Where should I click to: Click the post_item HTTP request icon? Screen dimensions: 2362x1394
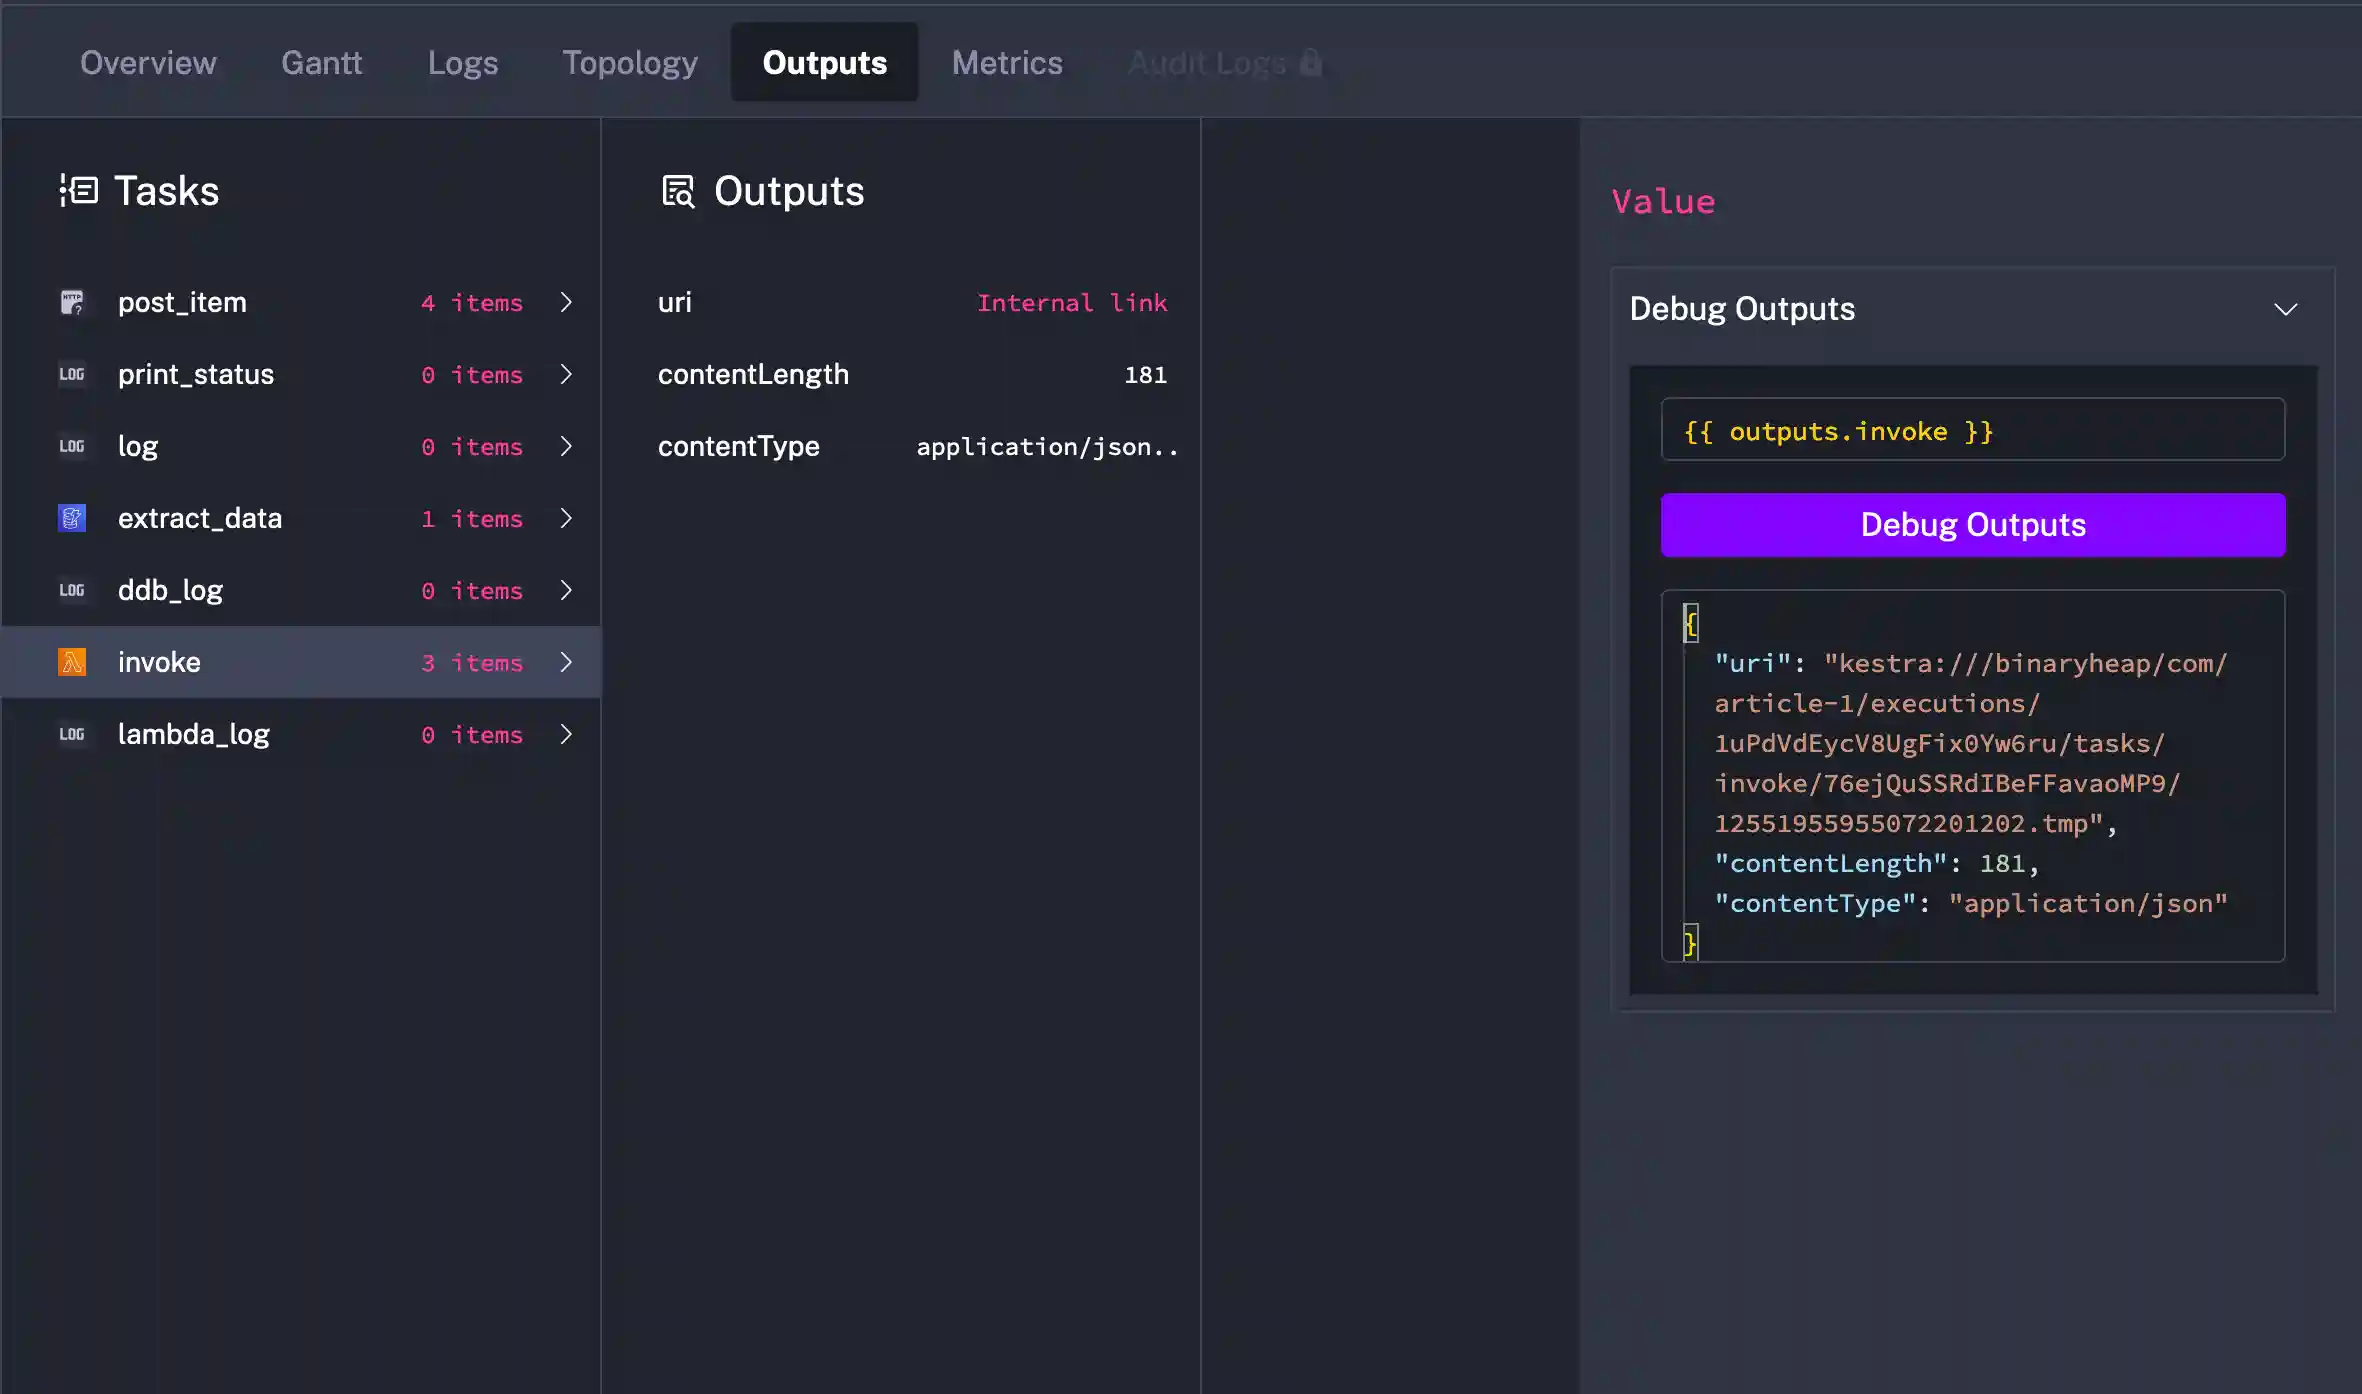click(x=72, y=302)
